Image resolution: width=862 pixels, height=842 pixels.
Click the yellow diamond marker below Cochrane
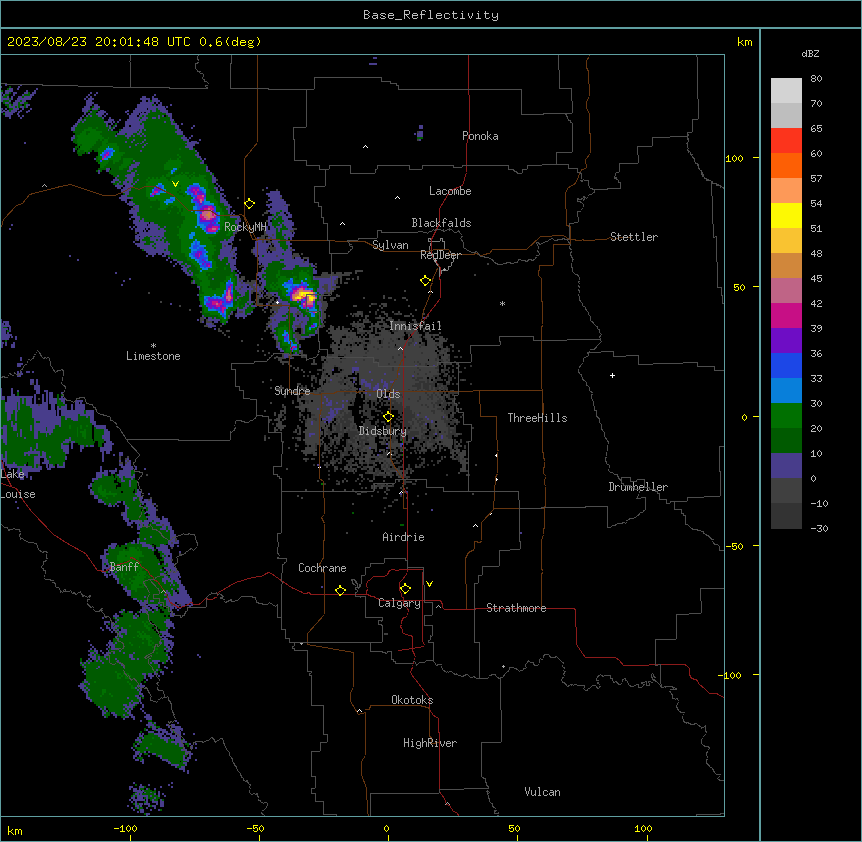340,590
